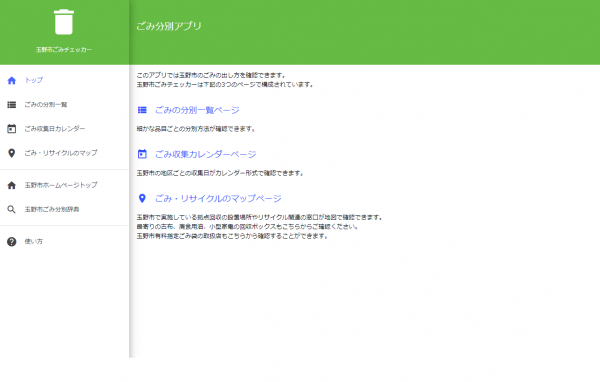Click the calendar icon beside ごみ収集日カレンダー
This screenshot has height=382, width=600.
(x=12, y=129)
